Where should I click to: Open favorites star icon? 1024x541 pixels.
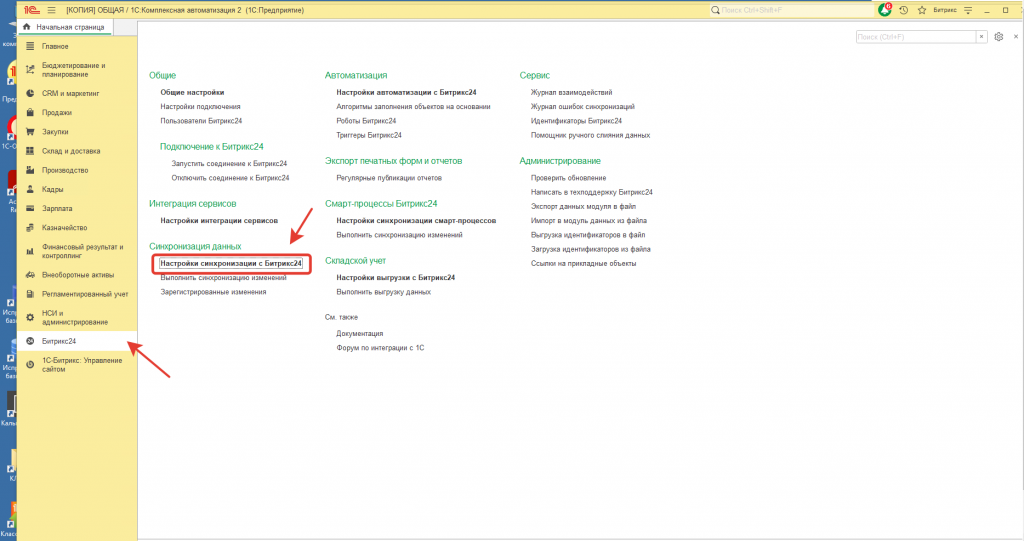pyautogui.click(x=922, y=10)
